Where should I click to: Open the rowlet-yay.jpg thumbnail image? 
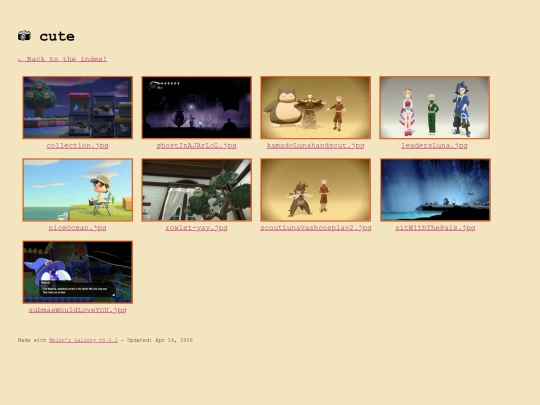(x=196, y=190)
